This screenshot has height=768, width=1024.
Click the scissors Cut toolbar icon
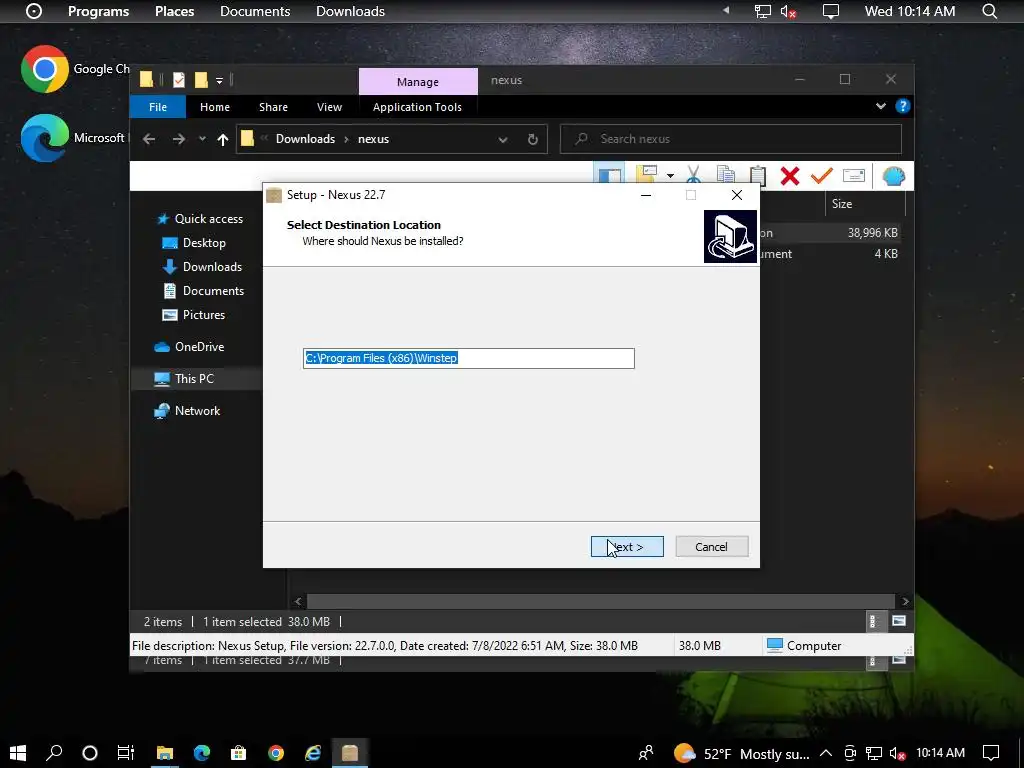point(694,175)
